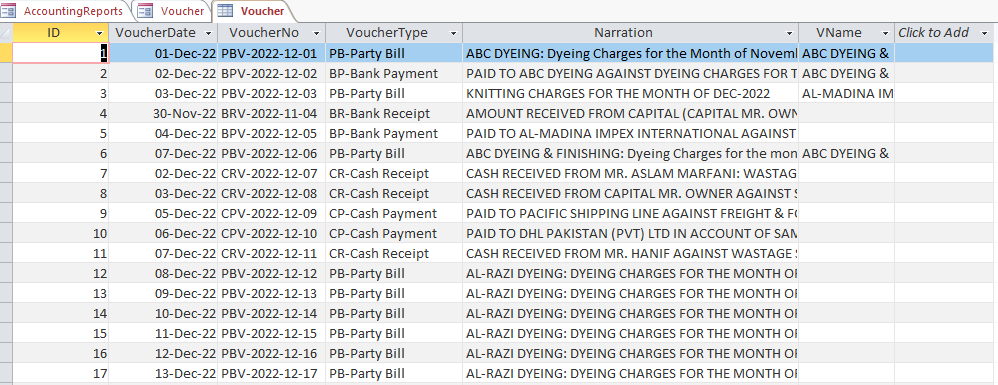Click the form icon on AccountingReports tab
998x385 pixels.
pyautogui.click(x=10, y=11)
